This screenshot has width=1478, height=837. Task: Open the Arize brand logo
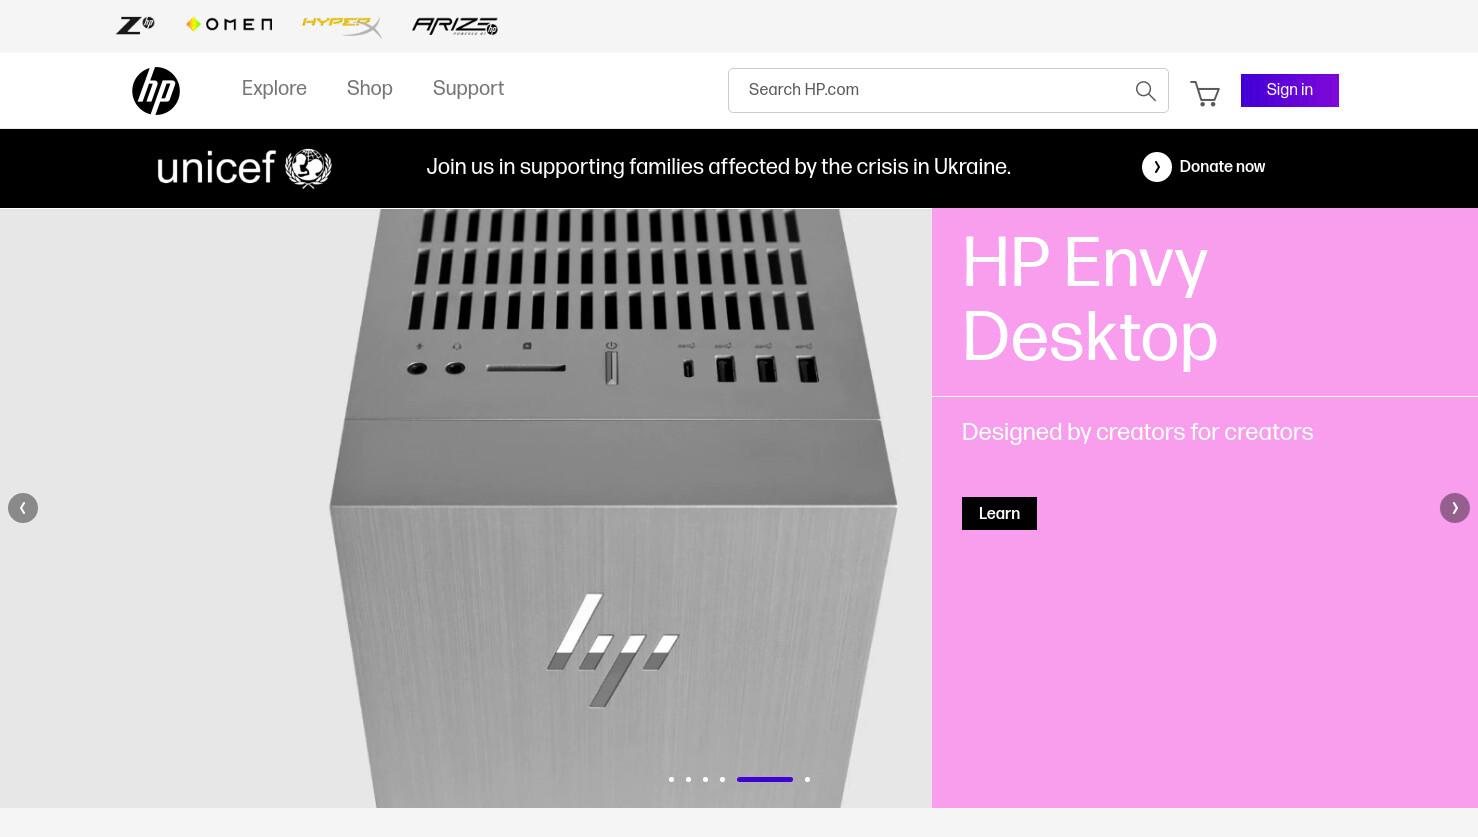pyautogui.click(x=455, y=26)
